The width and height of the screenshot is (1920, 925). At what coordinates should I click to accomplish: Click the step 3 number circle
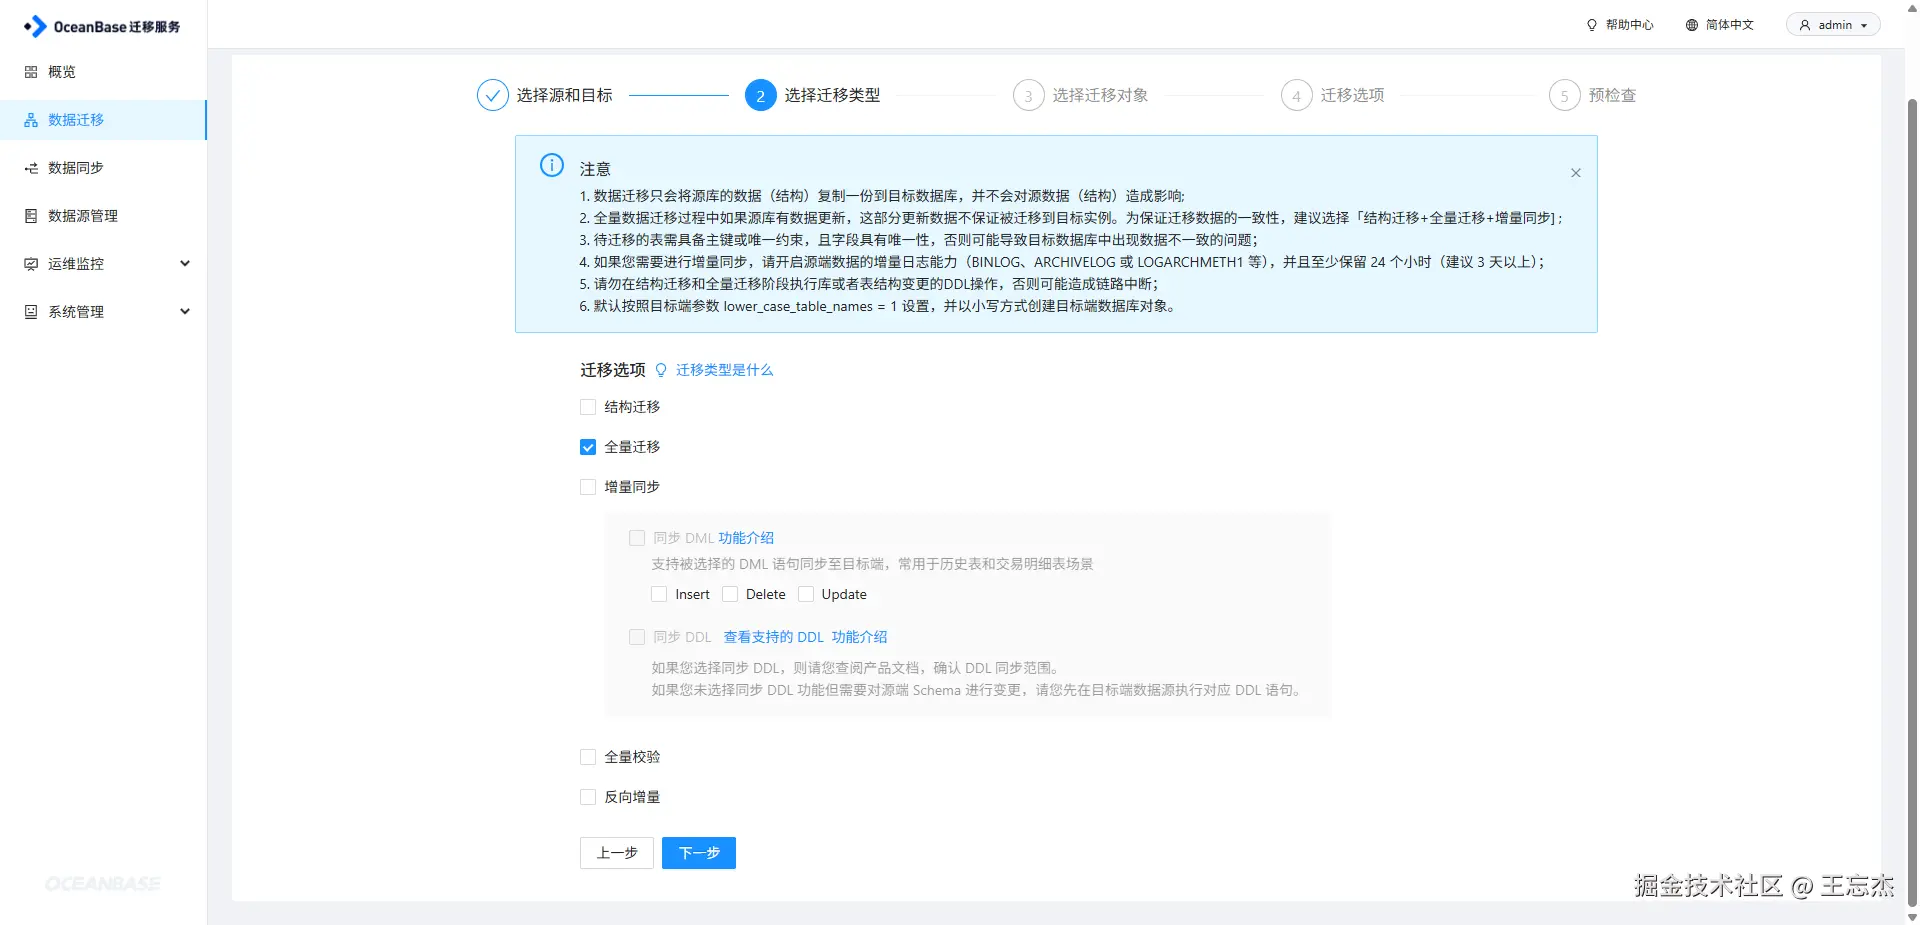(x=1029, y=95)
